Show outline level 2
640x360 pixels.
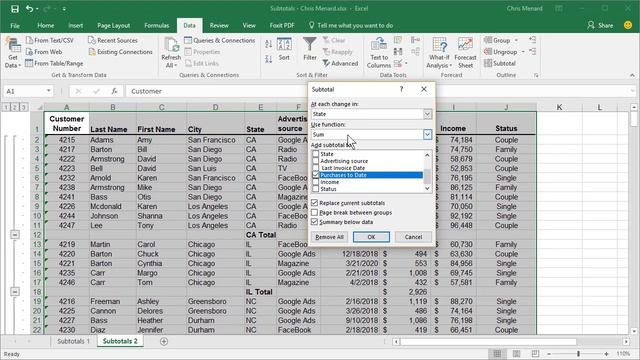coord(15,107)
